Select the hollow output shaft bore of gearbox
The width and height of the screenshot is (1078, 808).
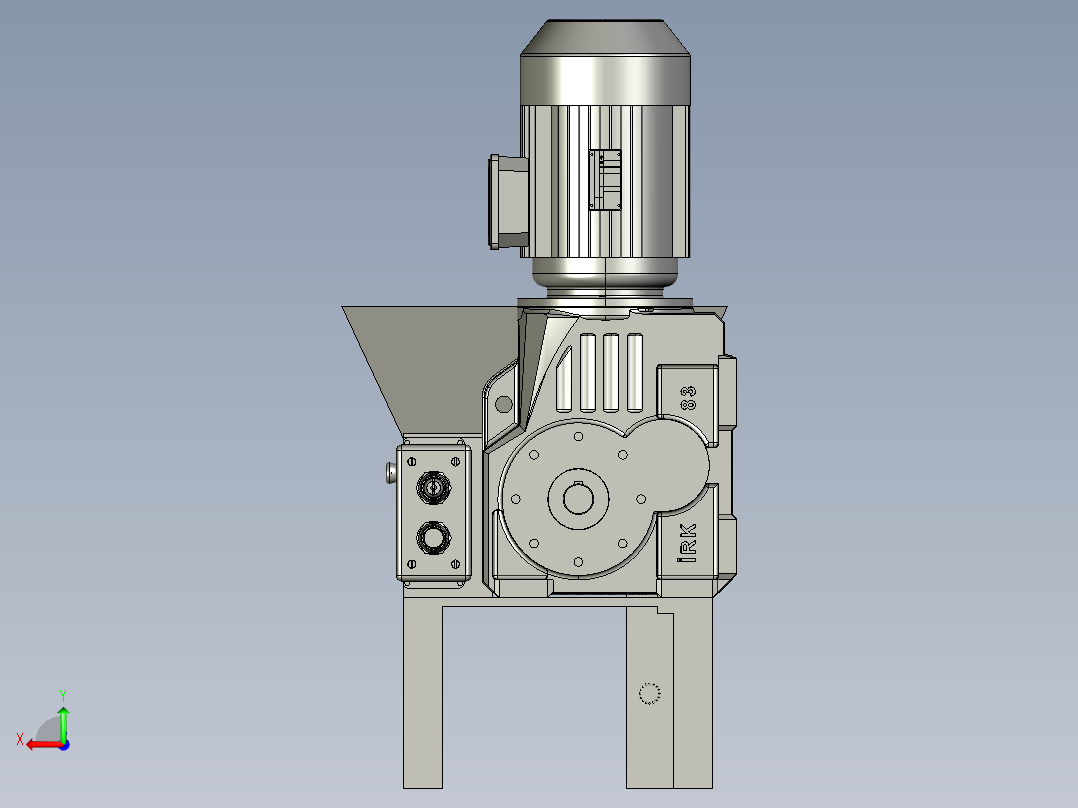pos(578,499)
